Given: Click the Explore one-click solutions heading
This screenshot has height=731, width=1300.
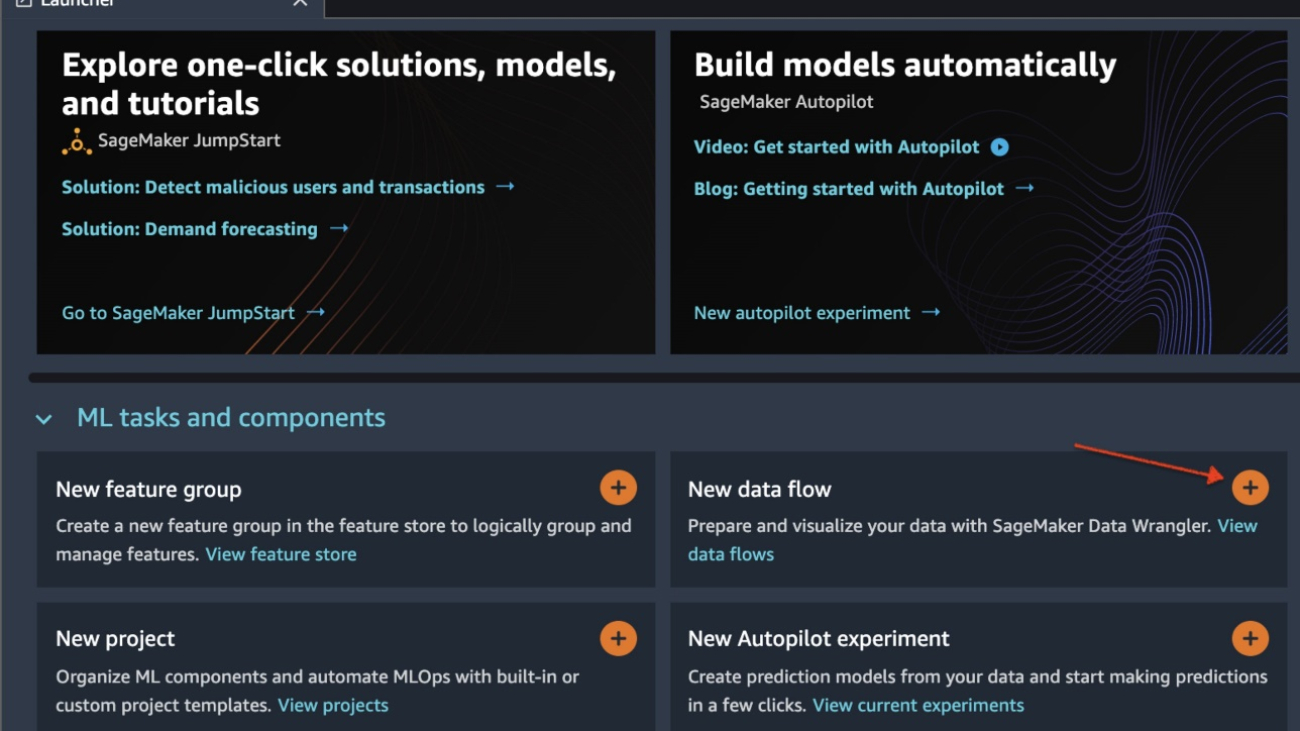Looking at the screenshot, I should pyautogui.click(x=339, y=84).
